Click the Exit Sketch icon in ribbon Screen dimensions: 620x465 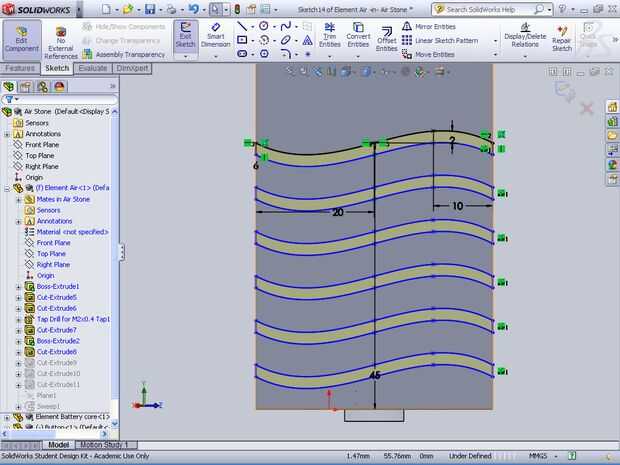coord(185,35)
